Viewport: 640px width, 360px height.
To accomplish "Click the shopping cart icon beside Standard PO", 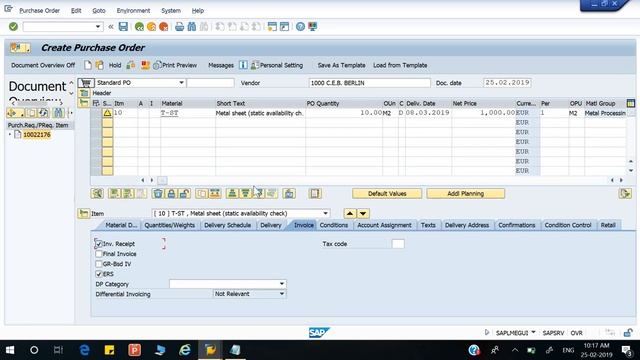I will (86, 83).
